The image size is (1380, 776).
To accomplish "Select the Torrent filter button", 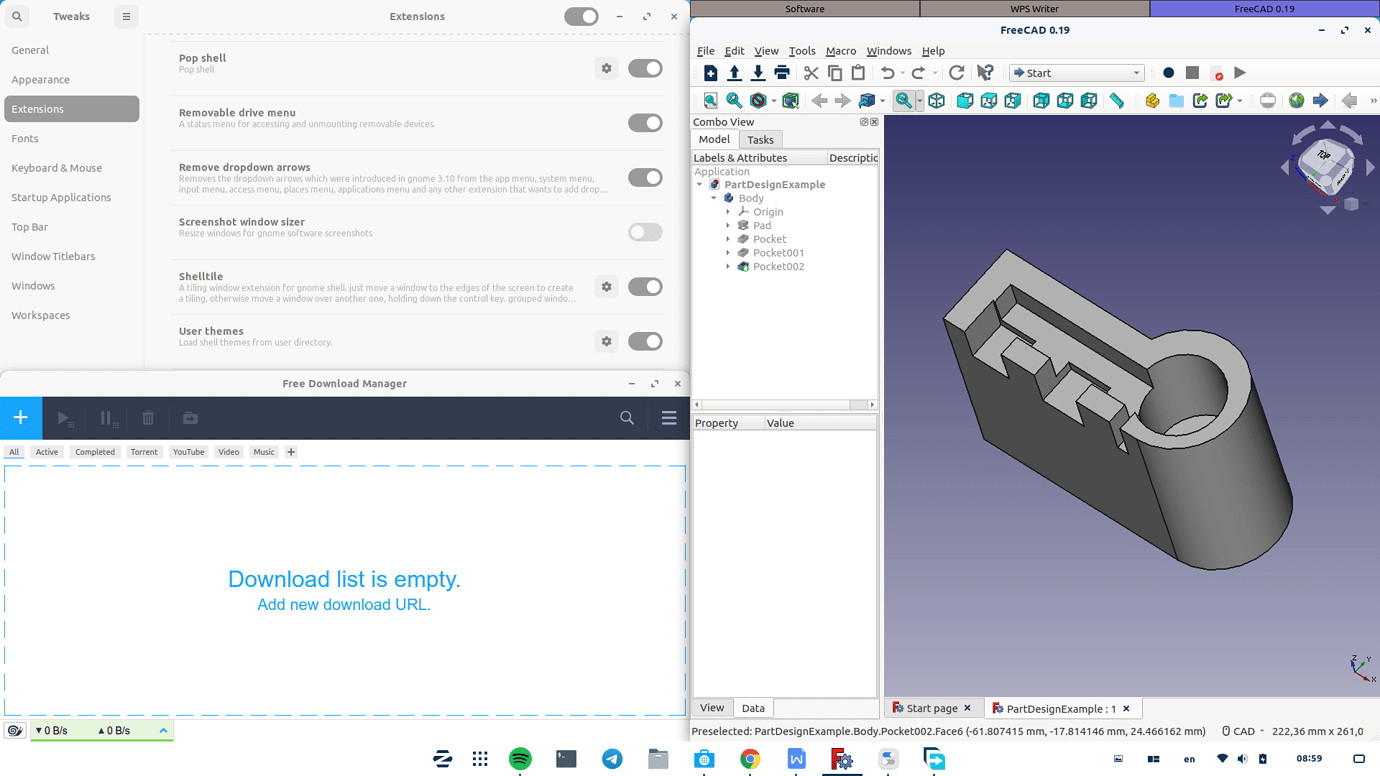I will (x=144, y=452).
